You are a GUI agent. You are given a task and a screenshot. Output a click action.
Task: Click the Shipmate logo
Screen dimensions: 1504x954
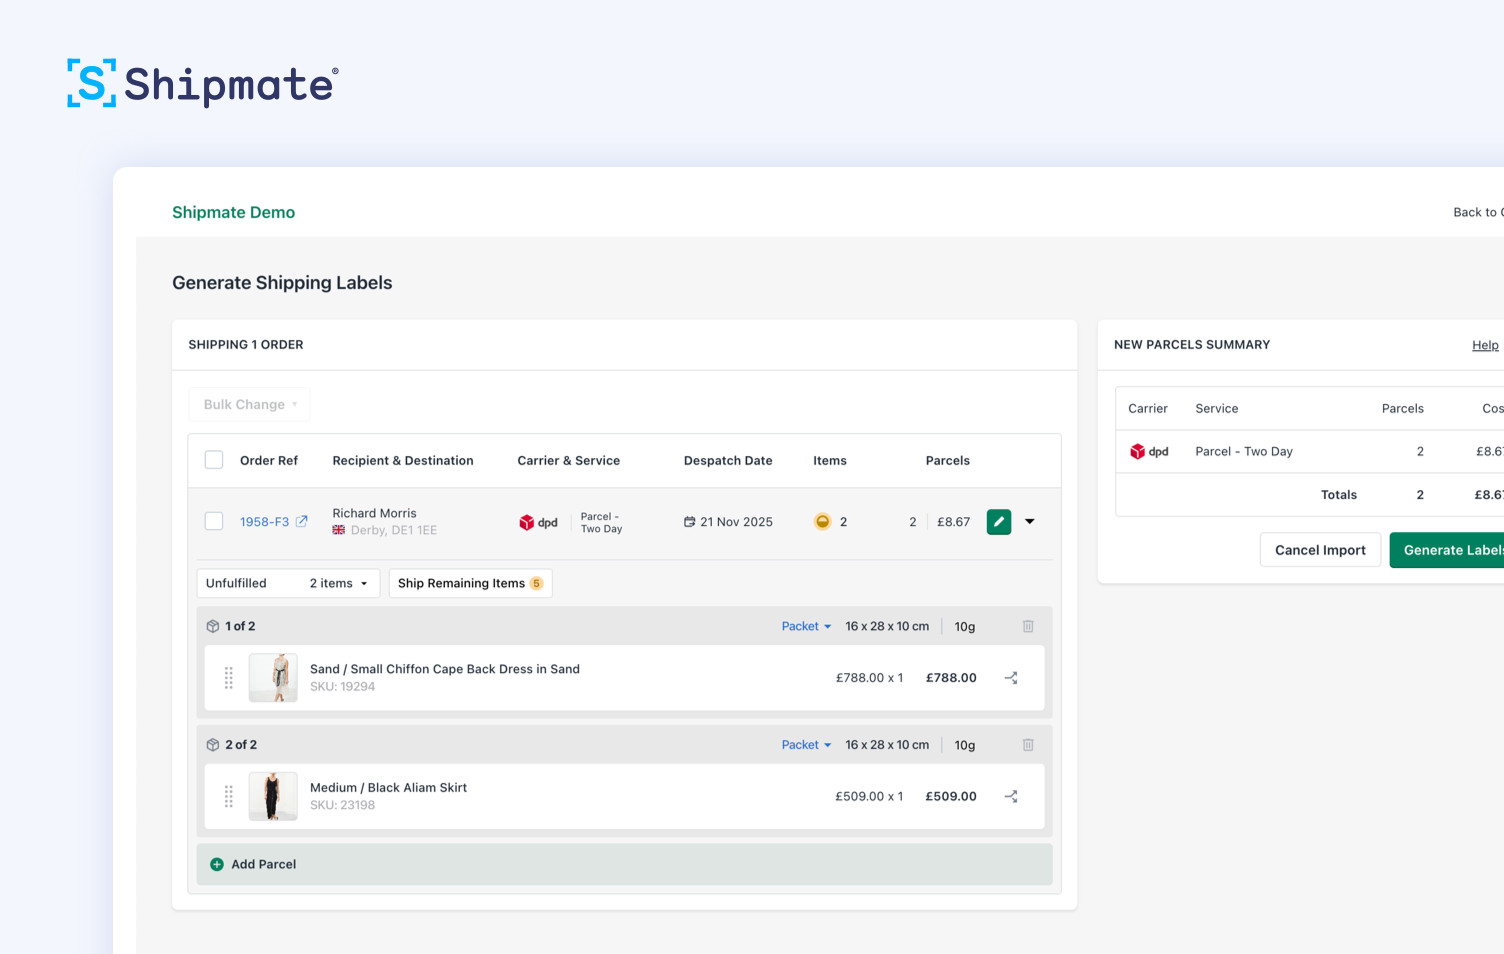[200, 83]
